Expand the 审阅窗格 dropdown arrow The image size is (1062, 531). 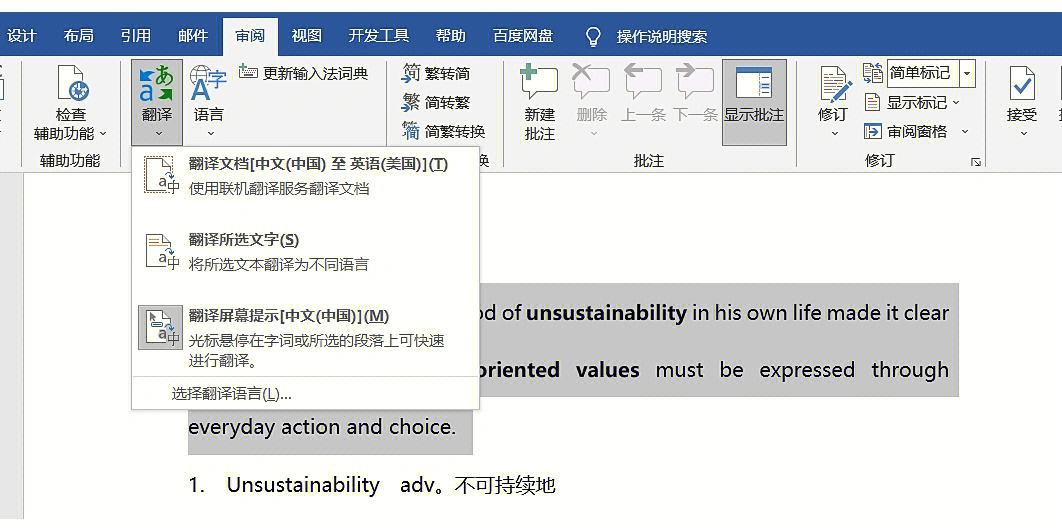(965, 131)
